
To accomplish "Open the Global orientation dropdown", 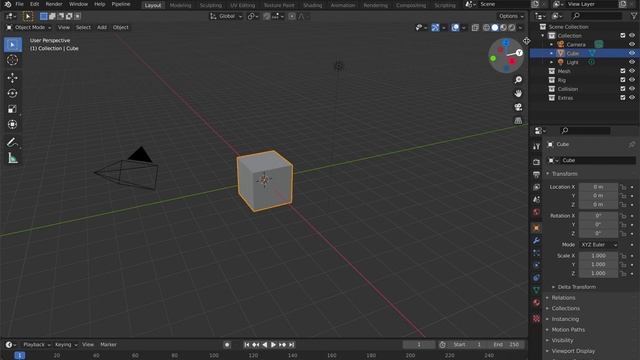I will [x=226, y=16].
